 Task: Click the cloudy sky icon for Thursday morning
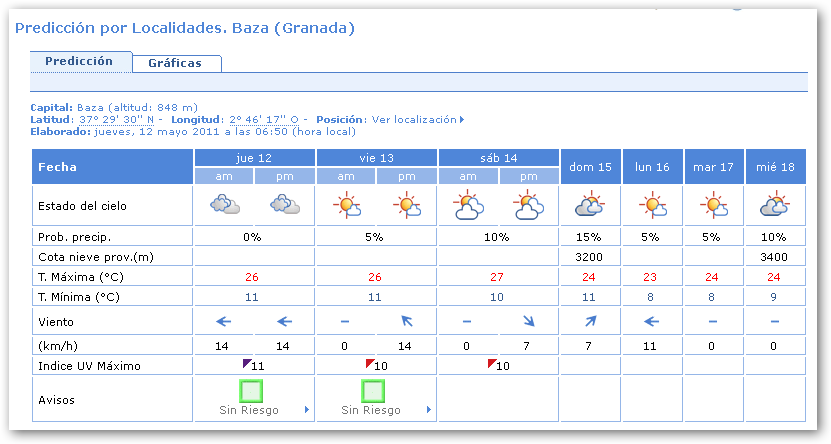224,206
